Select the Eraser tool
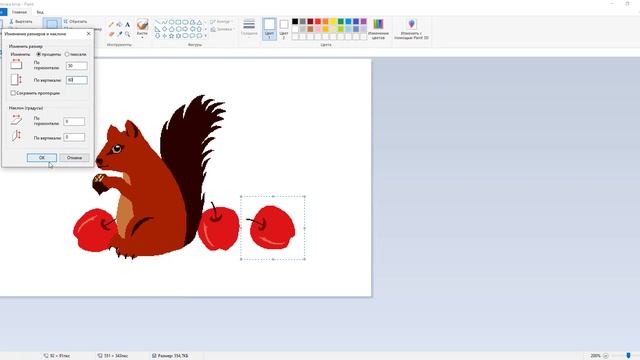This screenshot has height=360, width=640. pyautogui.click(x=111, y=34)
